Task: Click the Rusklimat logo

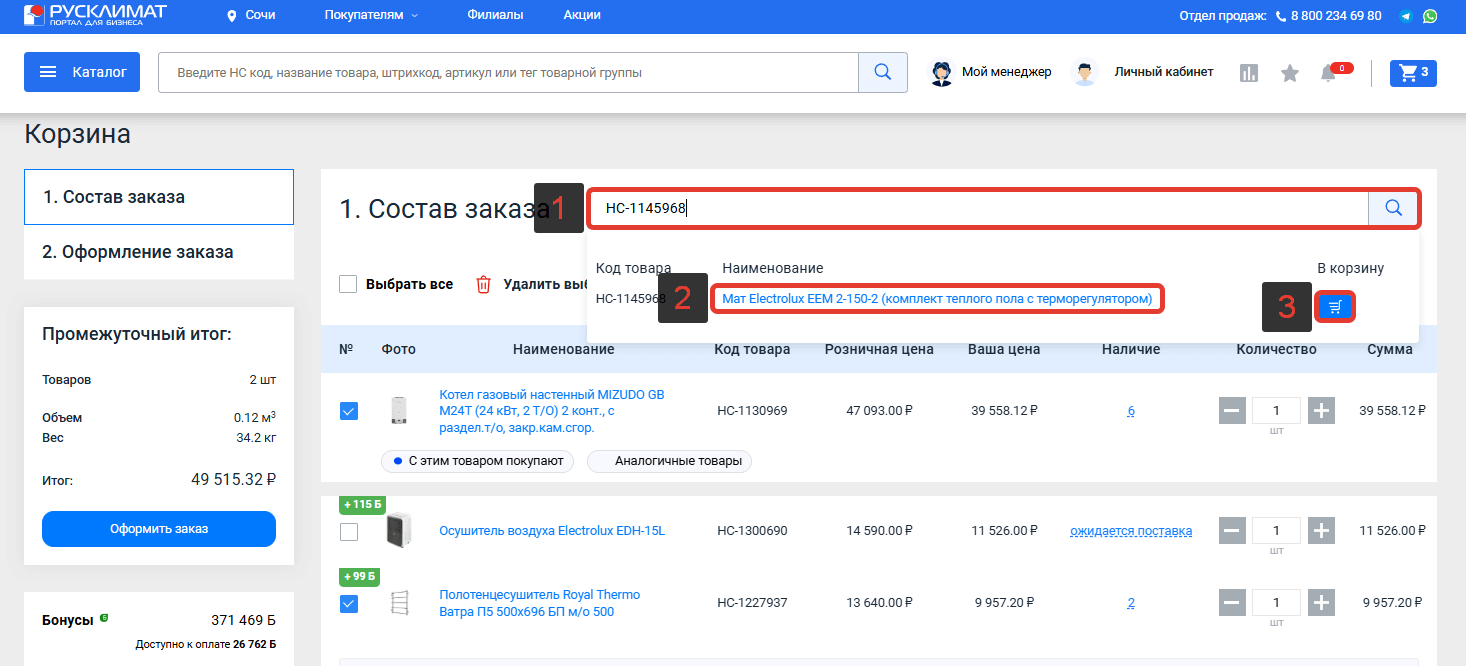Action: pyautogui.click(x=95, y=15)
